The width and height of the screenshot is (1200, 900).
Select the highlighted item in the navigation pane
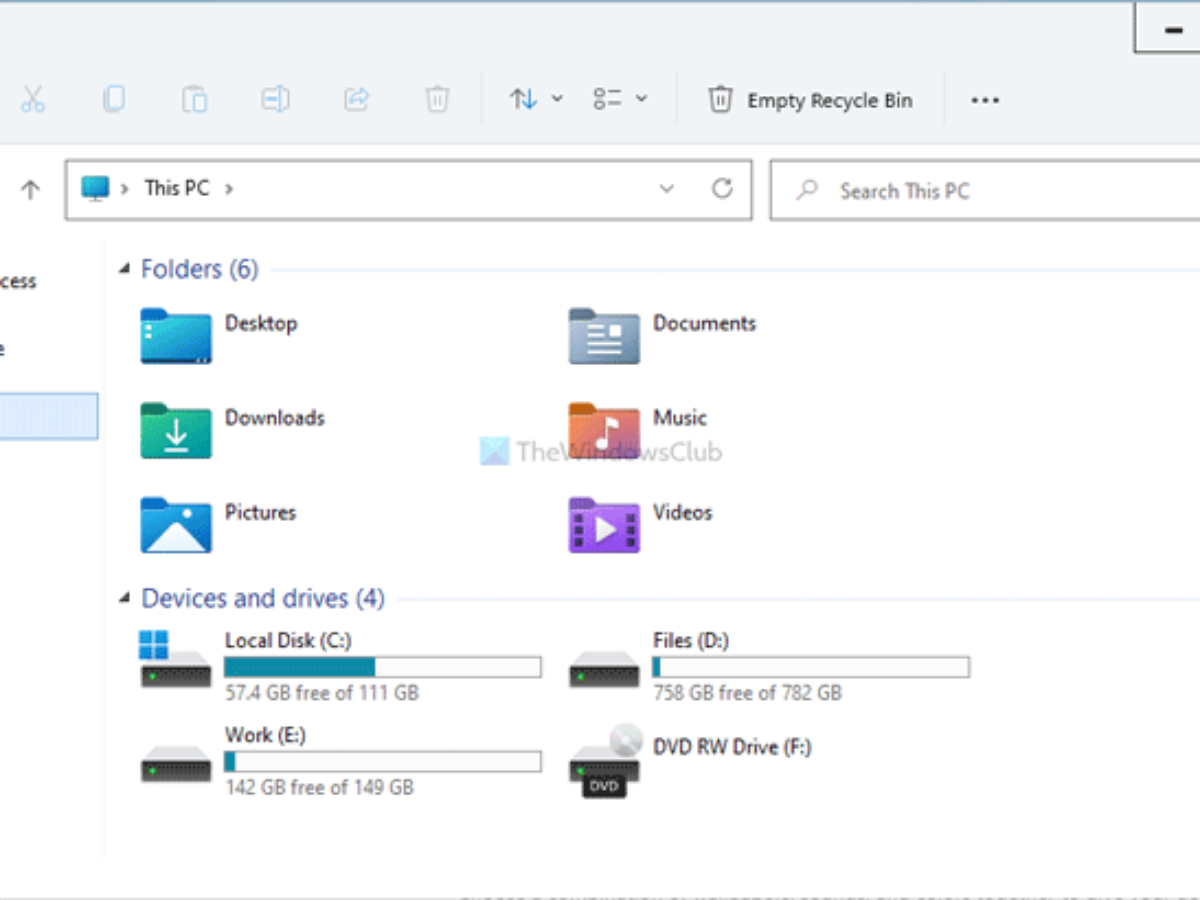tap(49, 416)
